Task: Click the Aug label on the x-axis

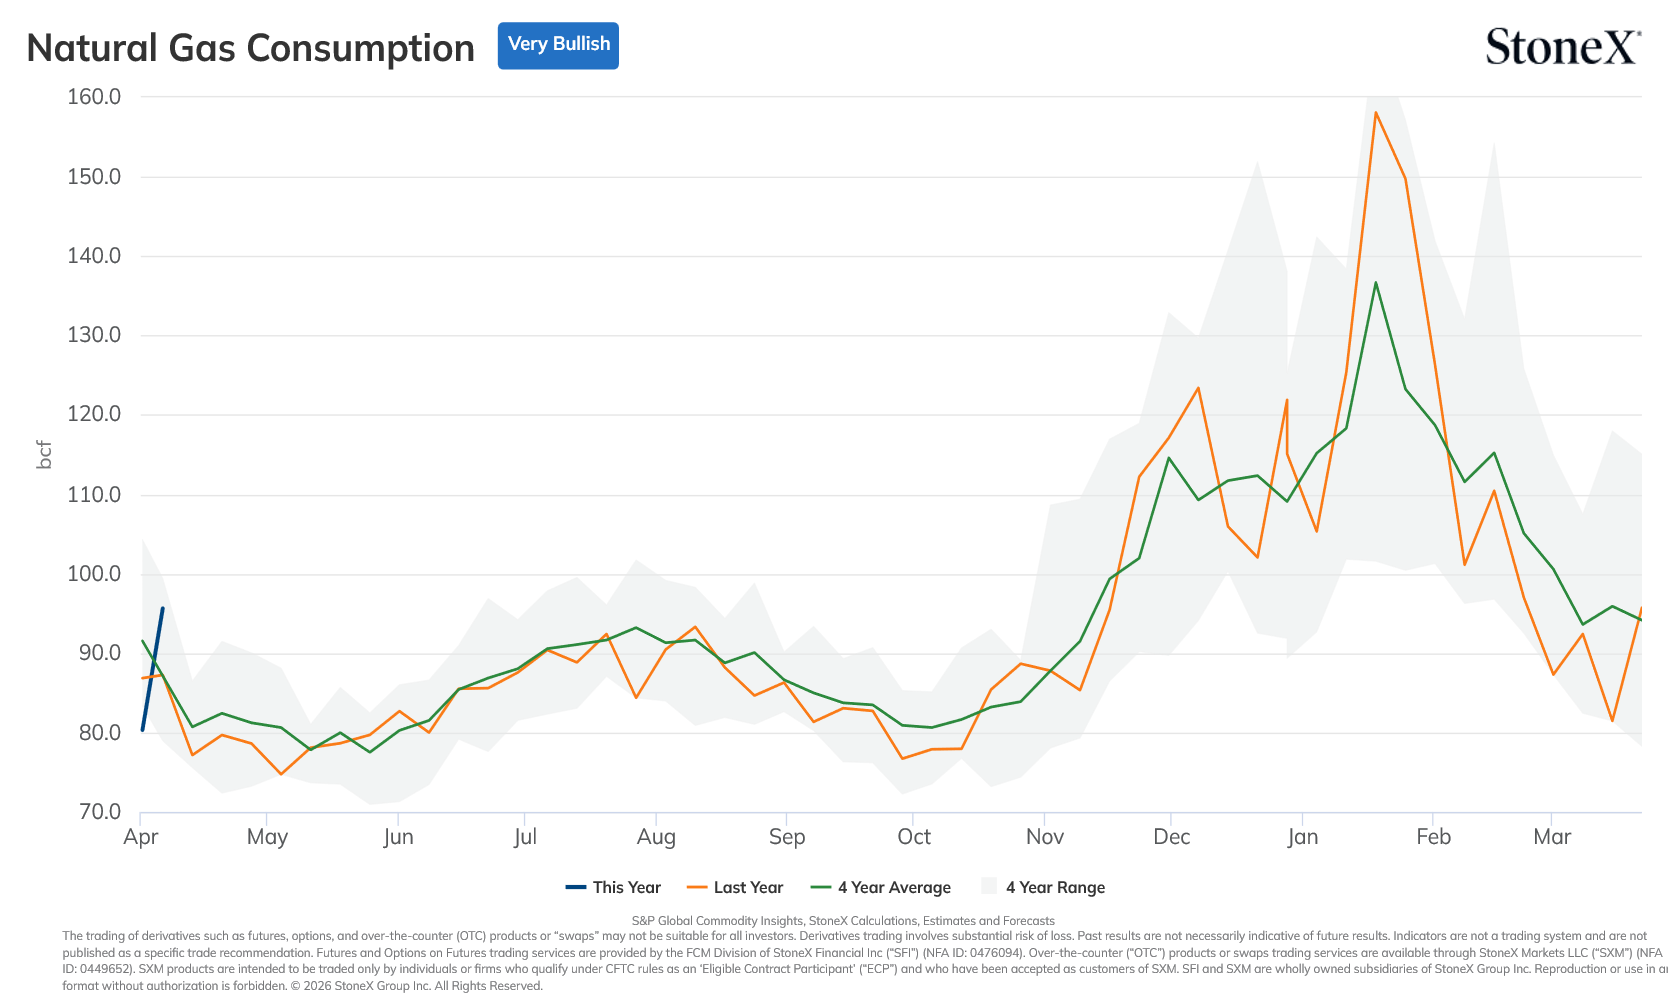Action: (656, 837)
